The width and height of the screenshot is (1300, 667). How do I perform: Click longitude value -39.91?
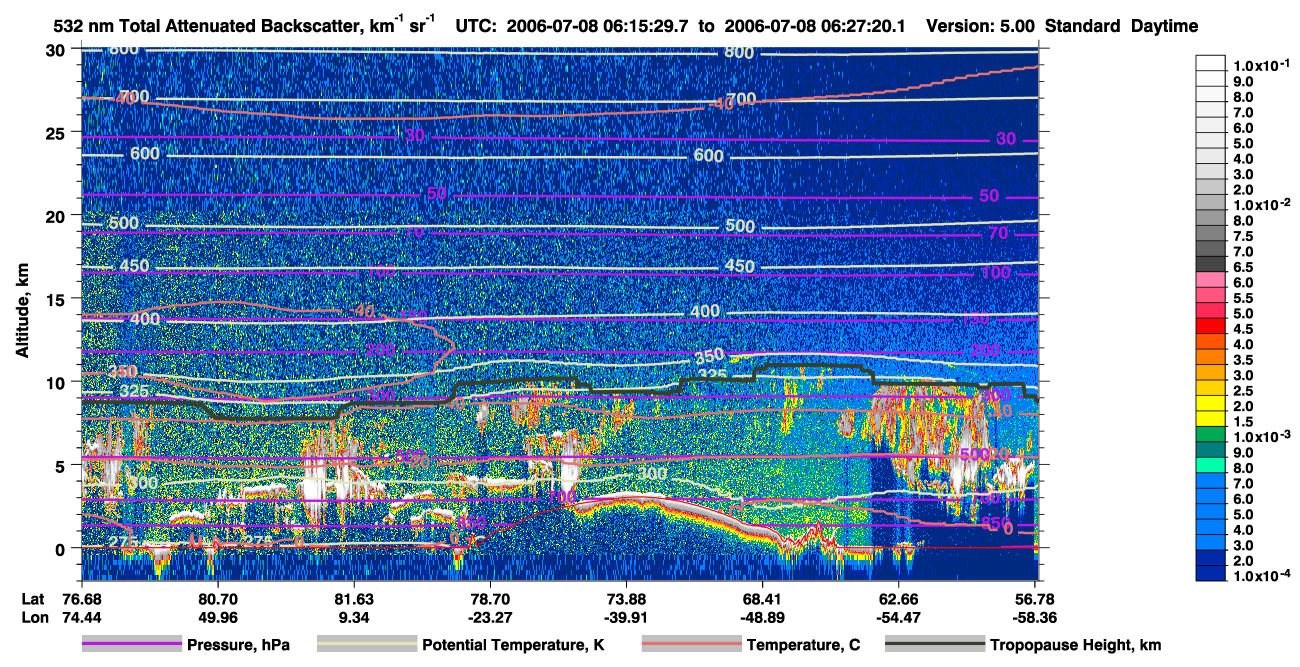pyautogui.click(x=626, y=617)
